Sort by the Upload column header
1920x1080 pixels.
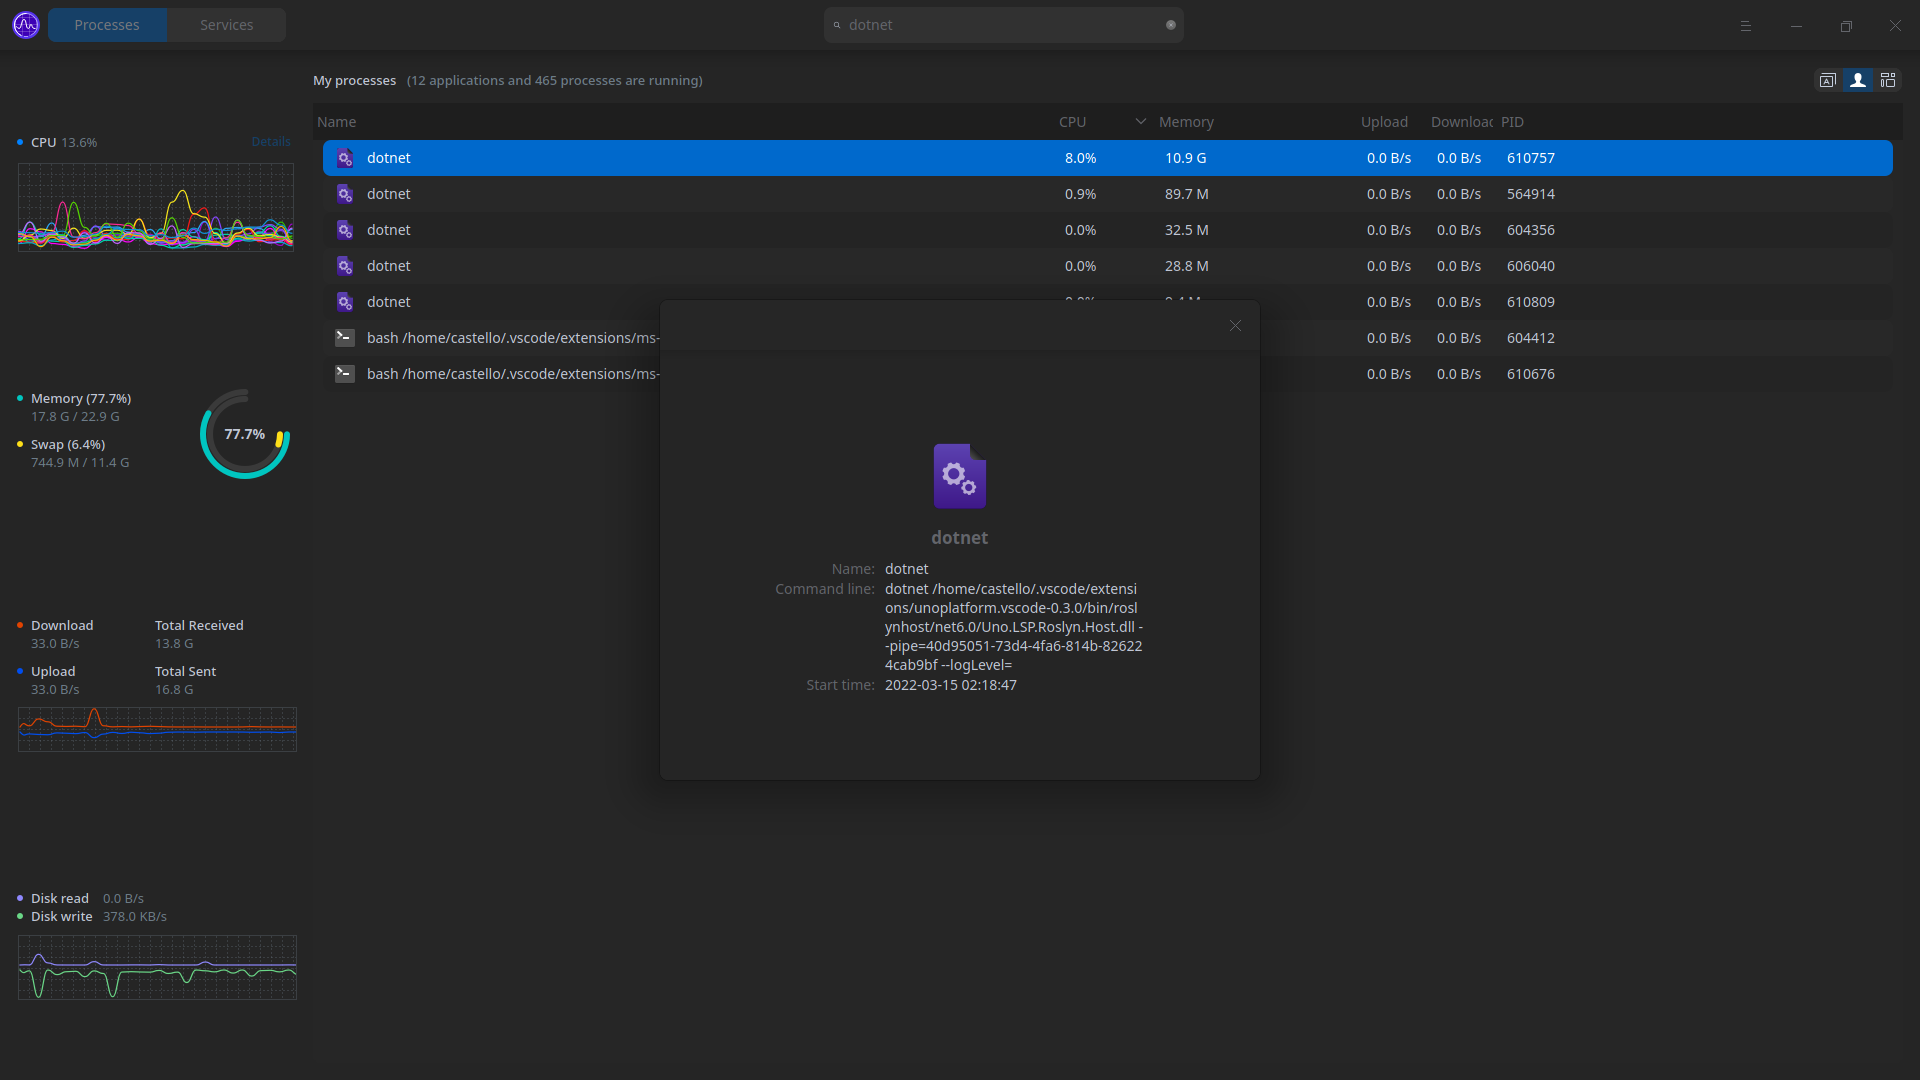coord(1384,122)
